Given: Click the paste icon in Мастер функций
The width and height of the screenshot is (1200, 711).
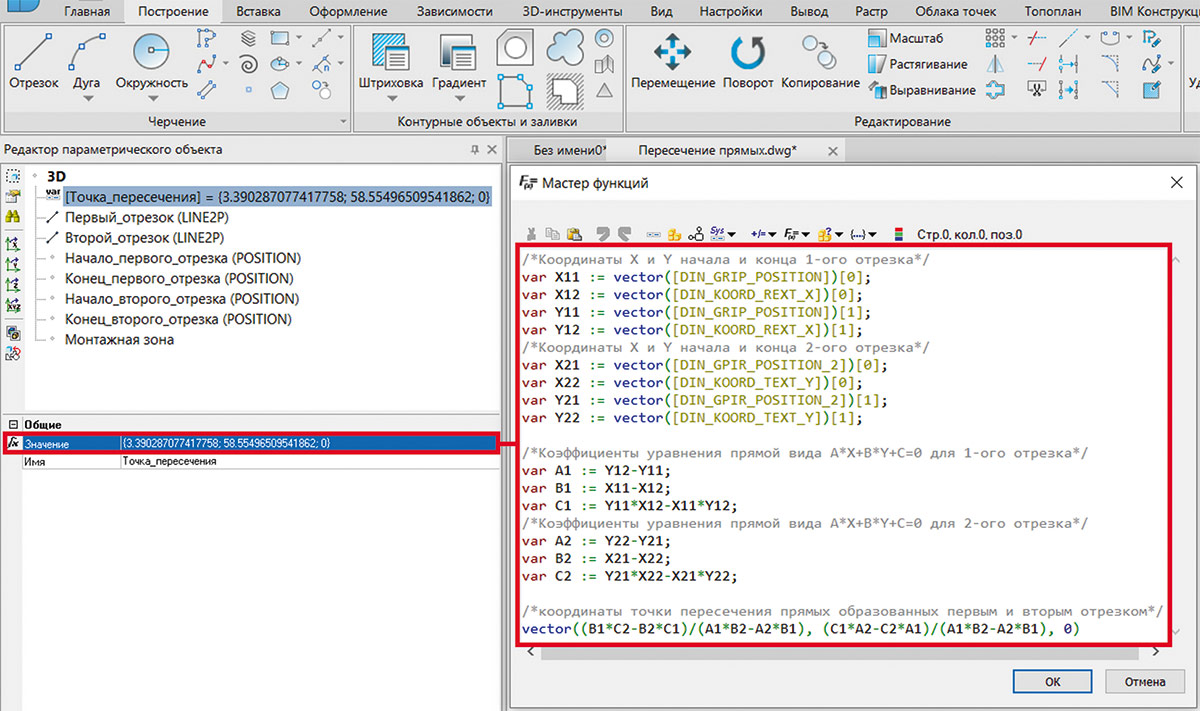Looking at the screenshot, I should pos(574,234).
